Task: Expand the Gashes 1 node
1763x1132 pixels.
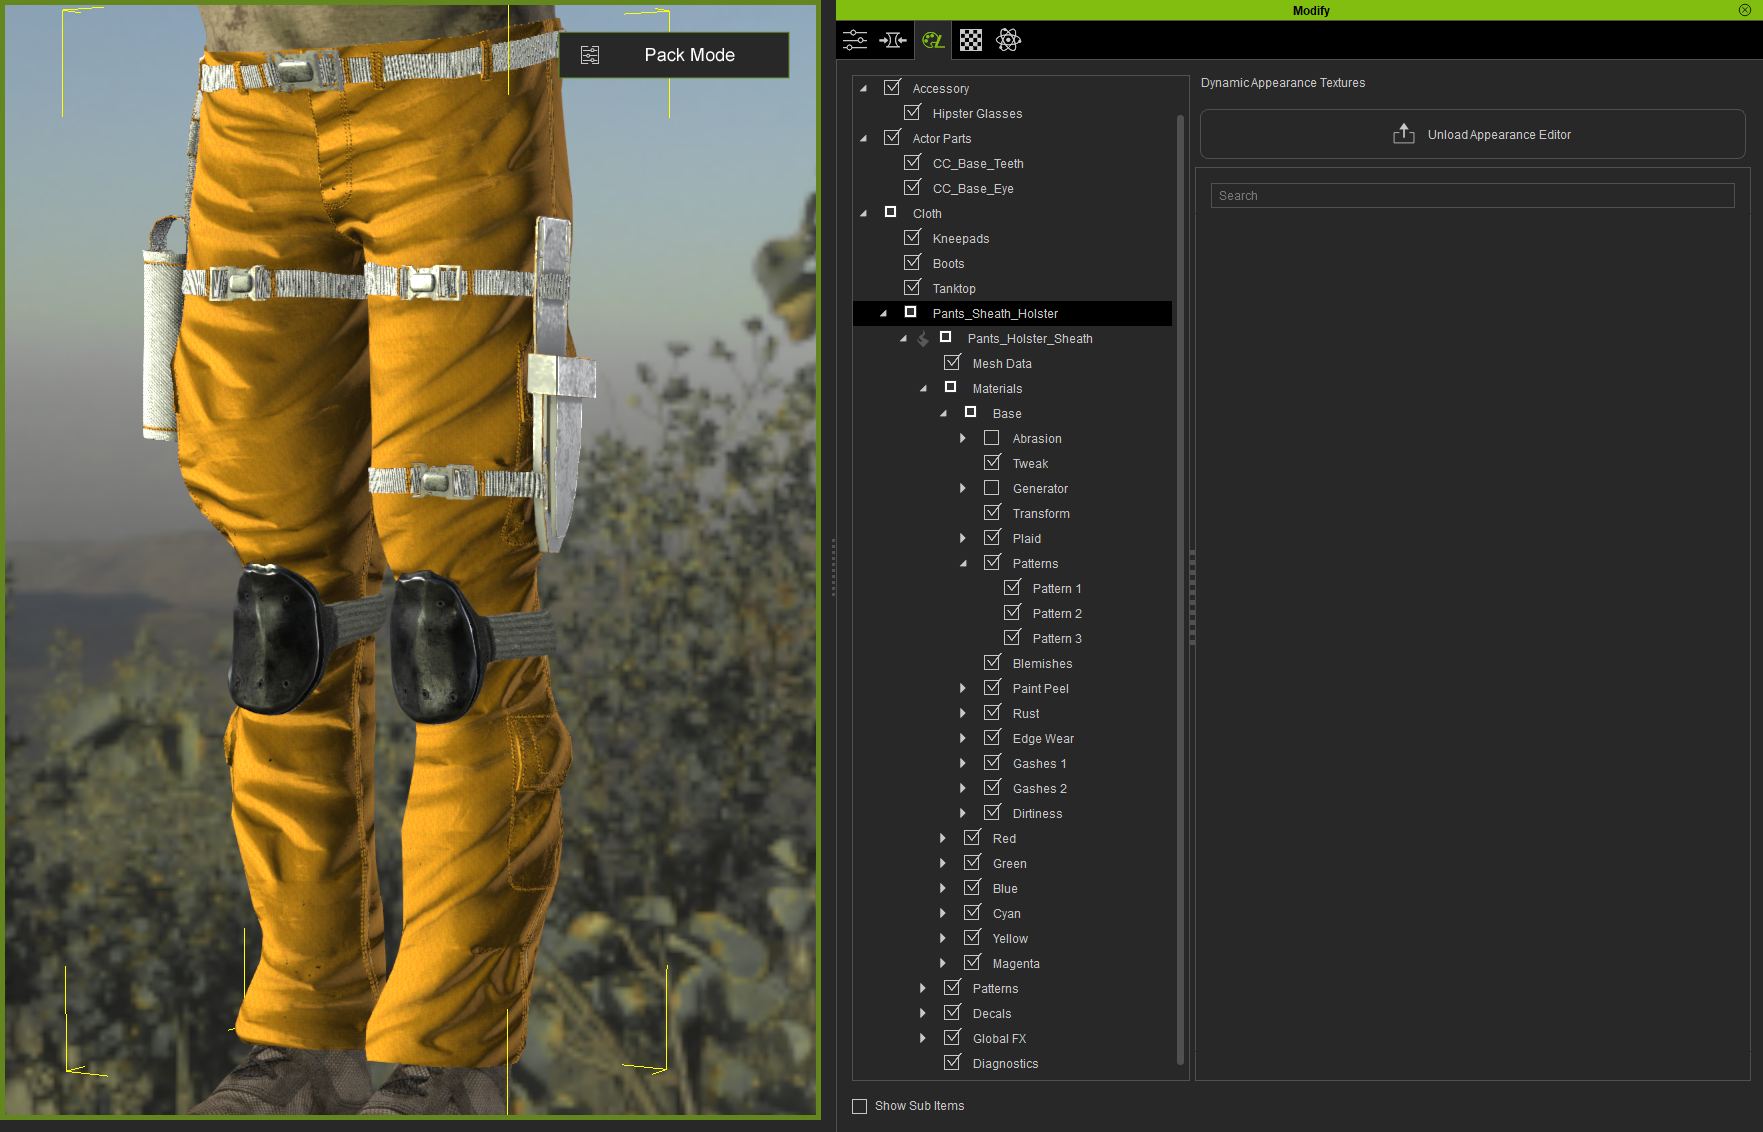Action: click(963, 763)
